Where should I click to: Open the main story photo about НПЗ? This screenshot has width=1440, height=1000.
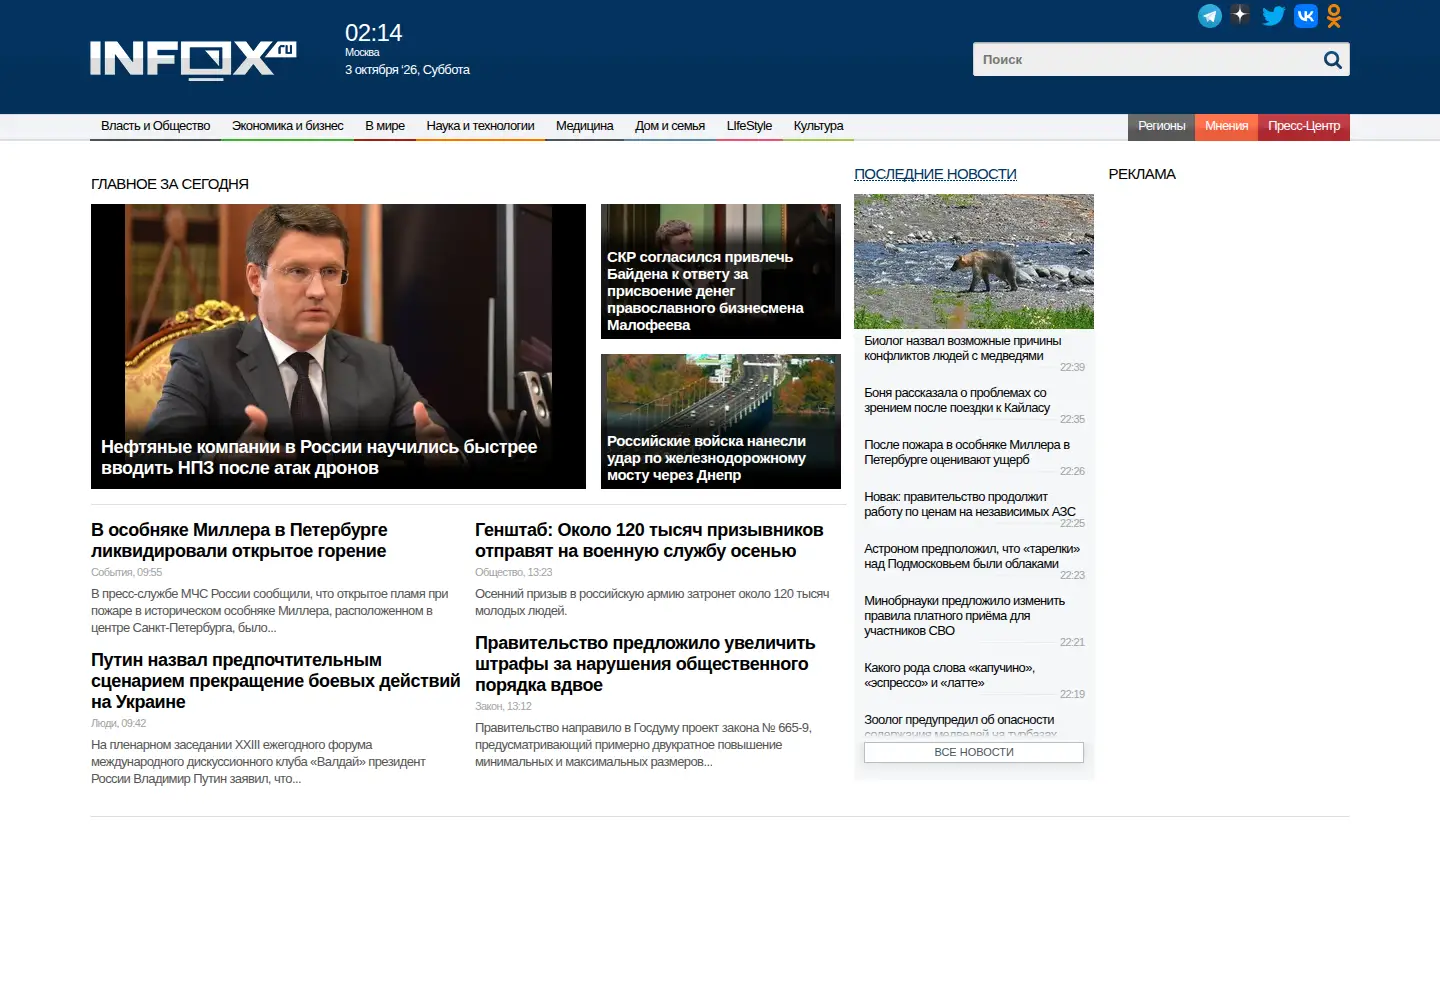(338, 346)
